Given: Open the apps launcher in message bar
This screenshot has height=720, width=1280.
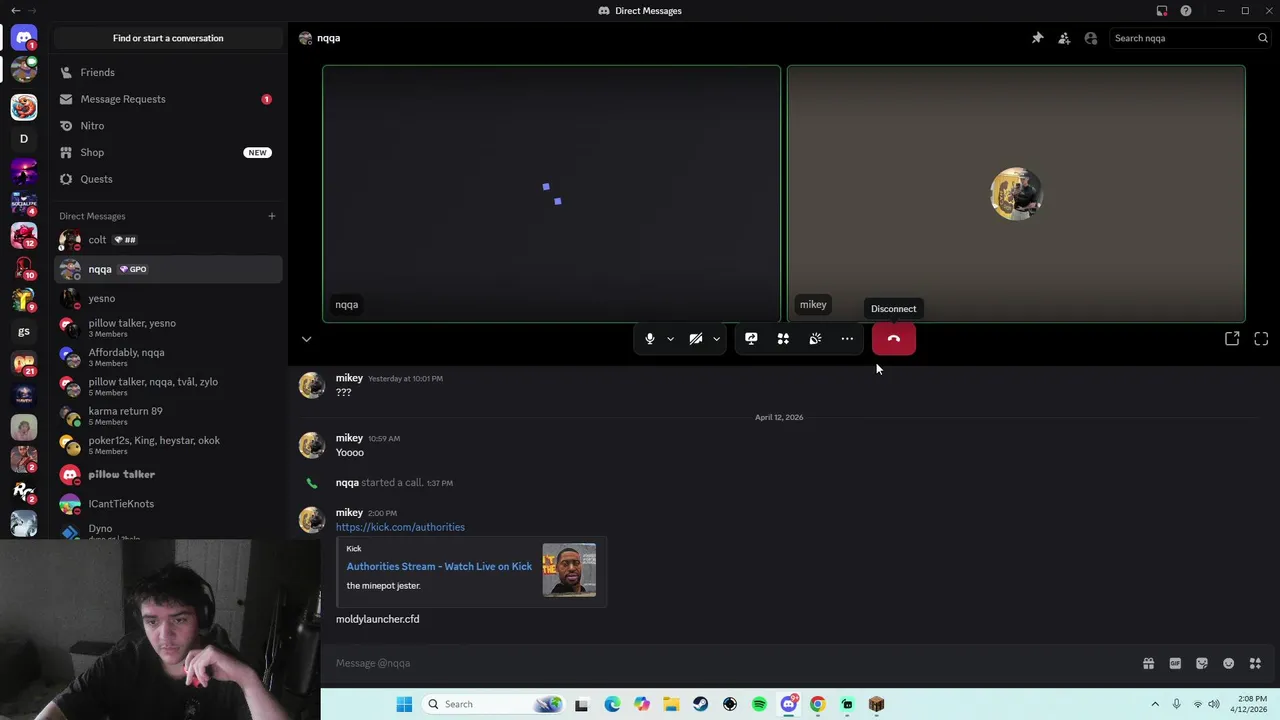Looking at the screenshot, I should point(1255,663).
